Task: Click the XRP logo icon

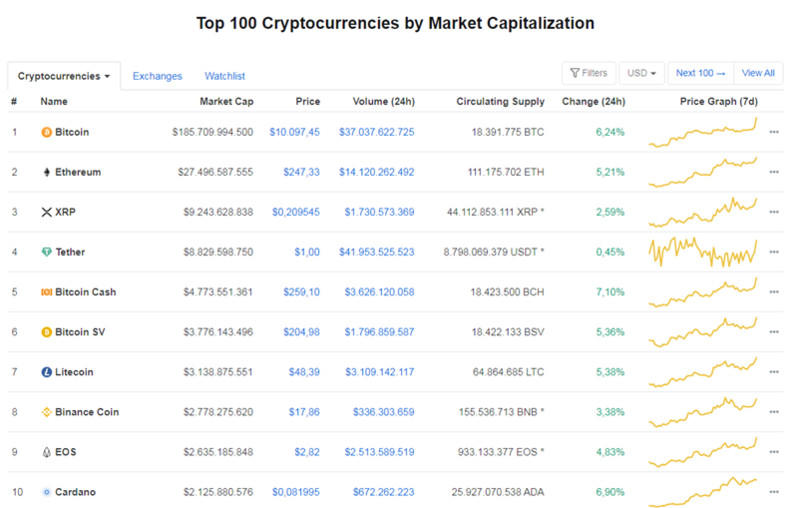Action: pos(46,212)
